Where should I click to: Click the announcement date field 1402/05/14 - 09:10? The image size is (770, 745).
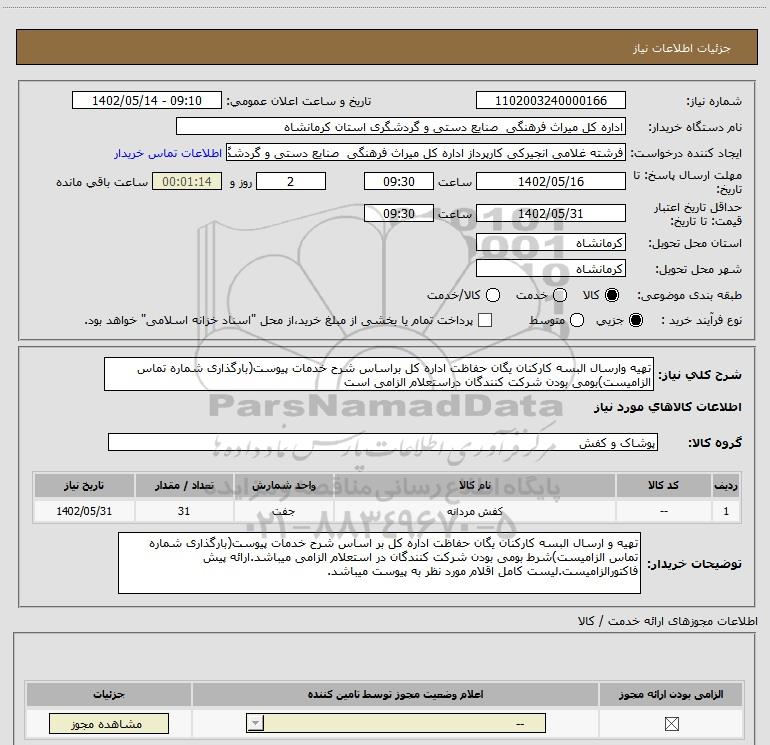point(147,100)
